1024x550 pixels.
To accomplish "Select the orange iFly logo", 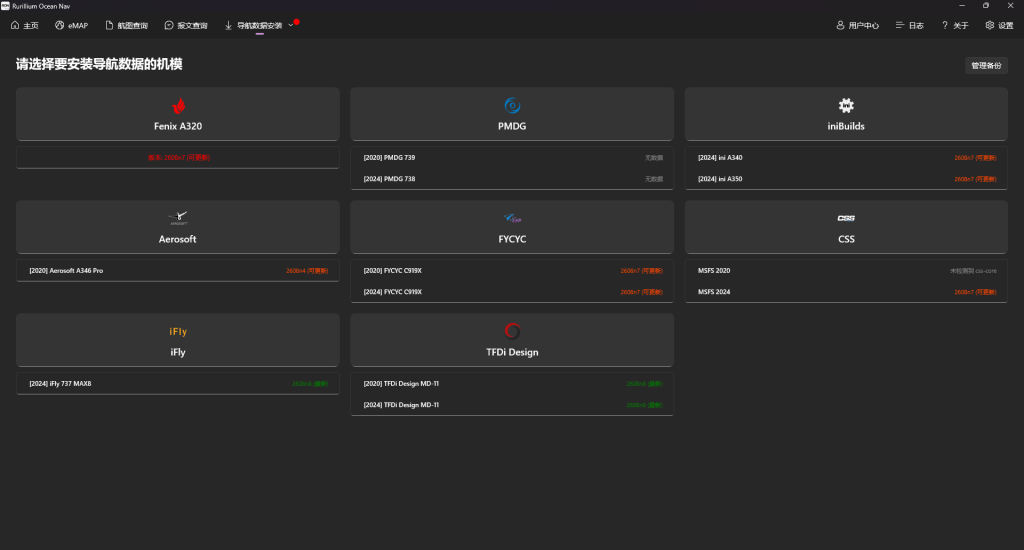I will coord(178,331).
